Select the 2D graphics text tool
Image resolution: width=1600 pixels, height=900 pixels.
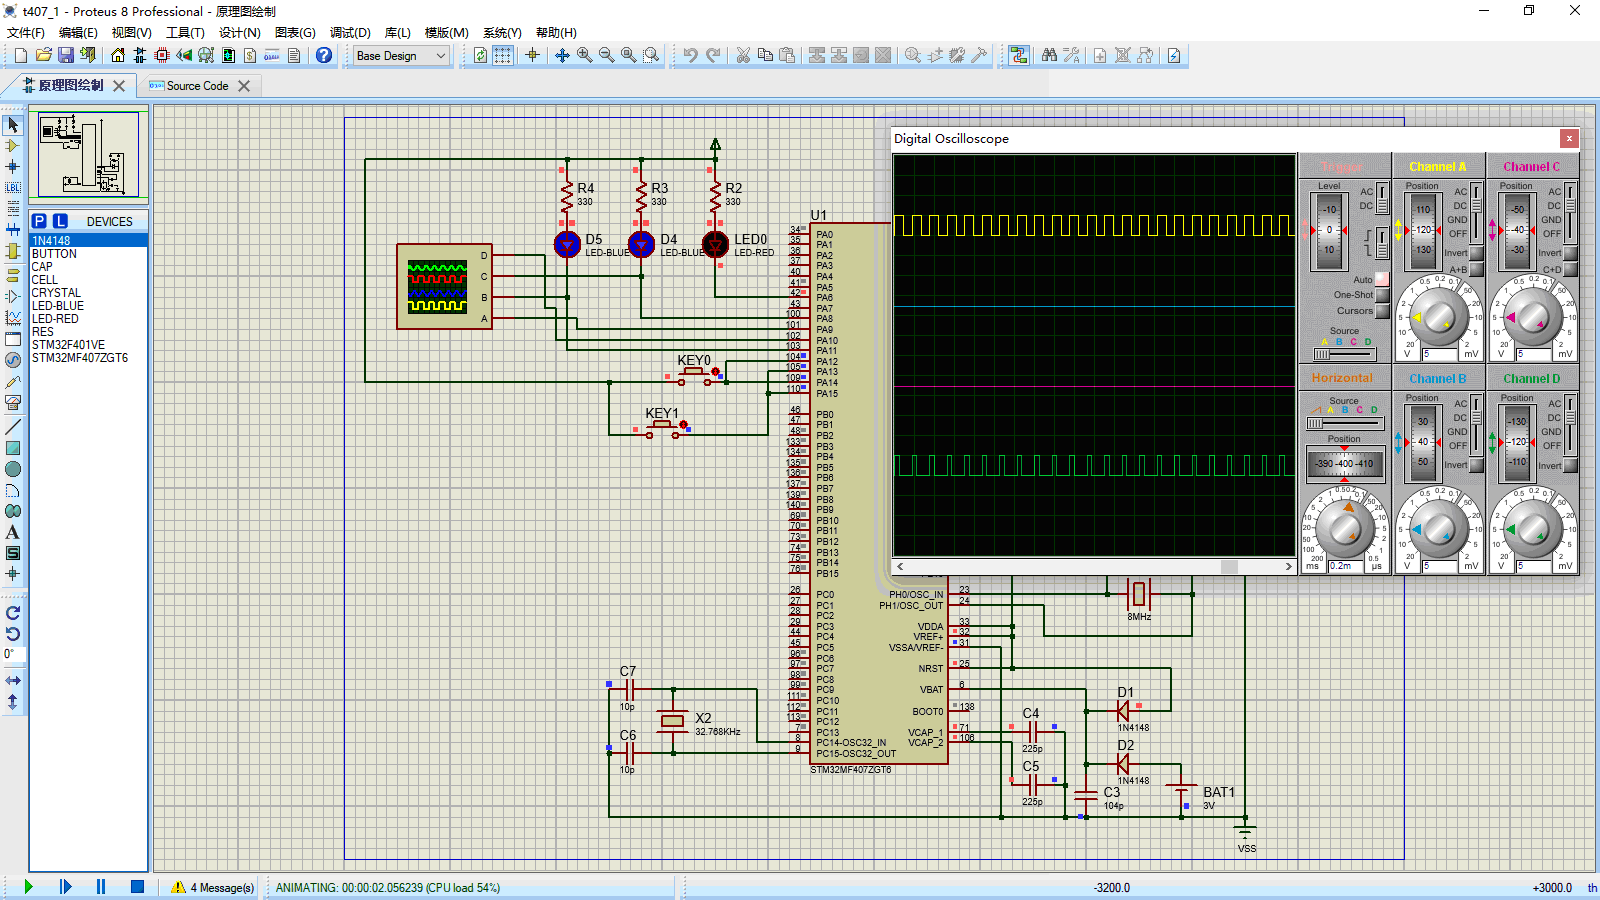[13, 528]
